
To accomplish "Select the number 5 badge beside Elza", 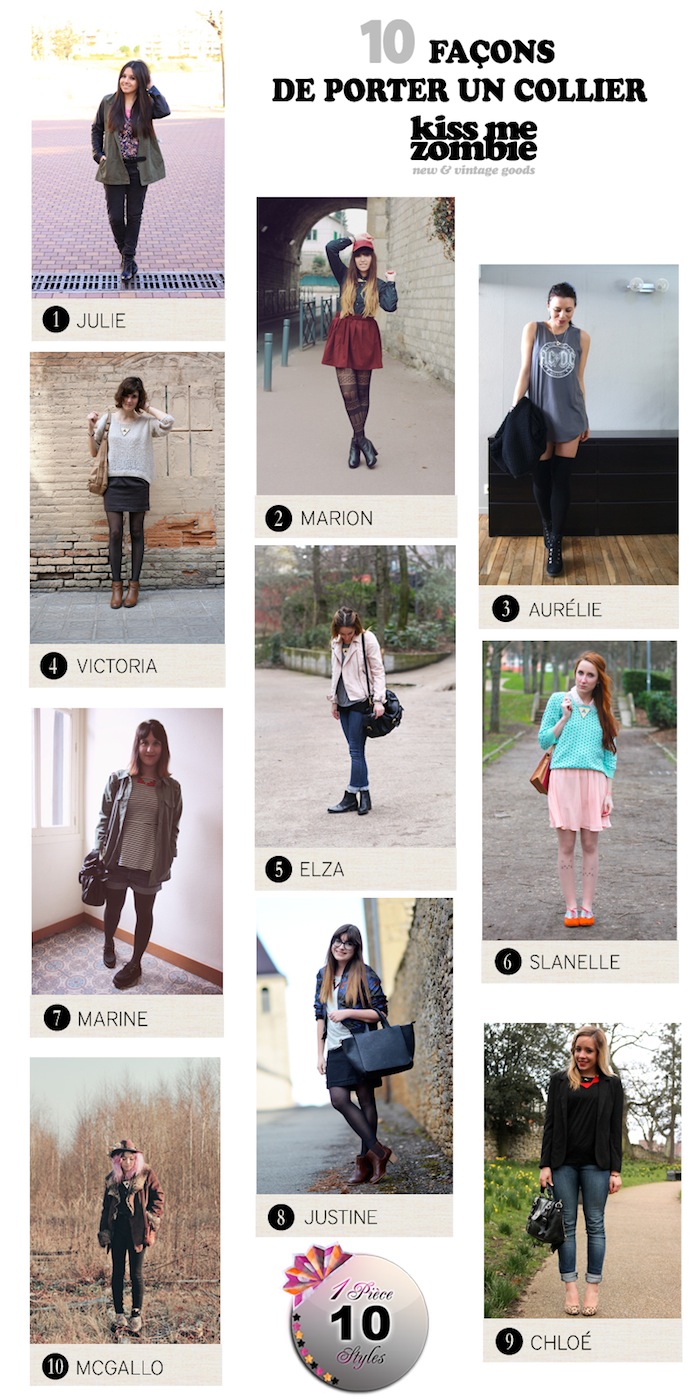I will click(x=279, y=869).
